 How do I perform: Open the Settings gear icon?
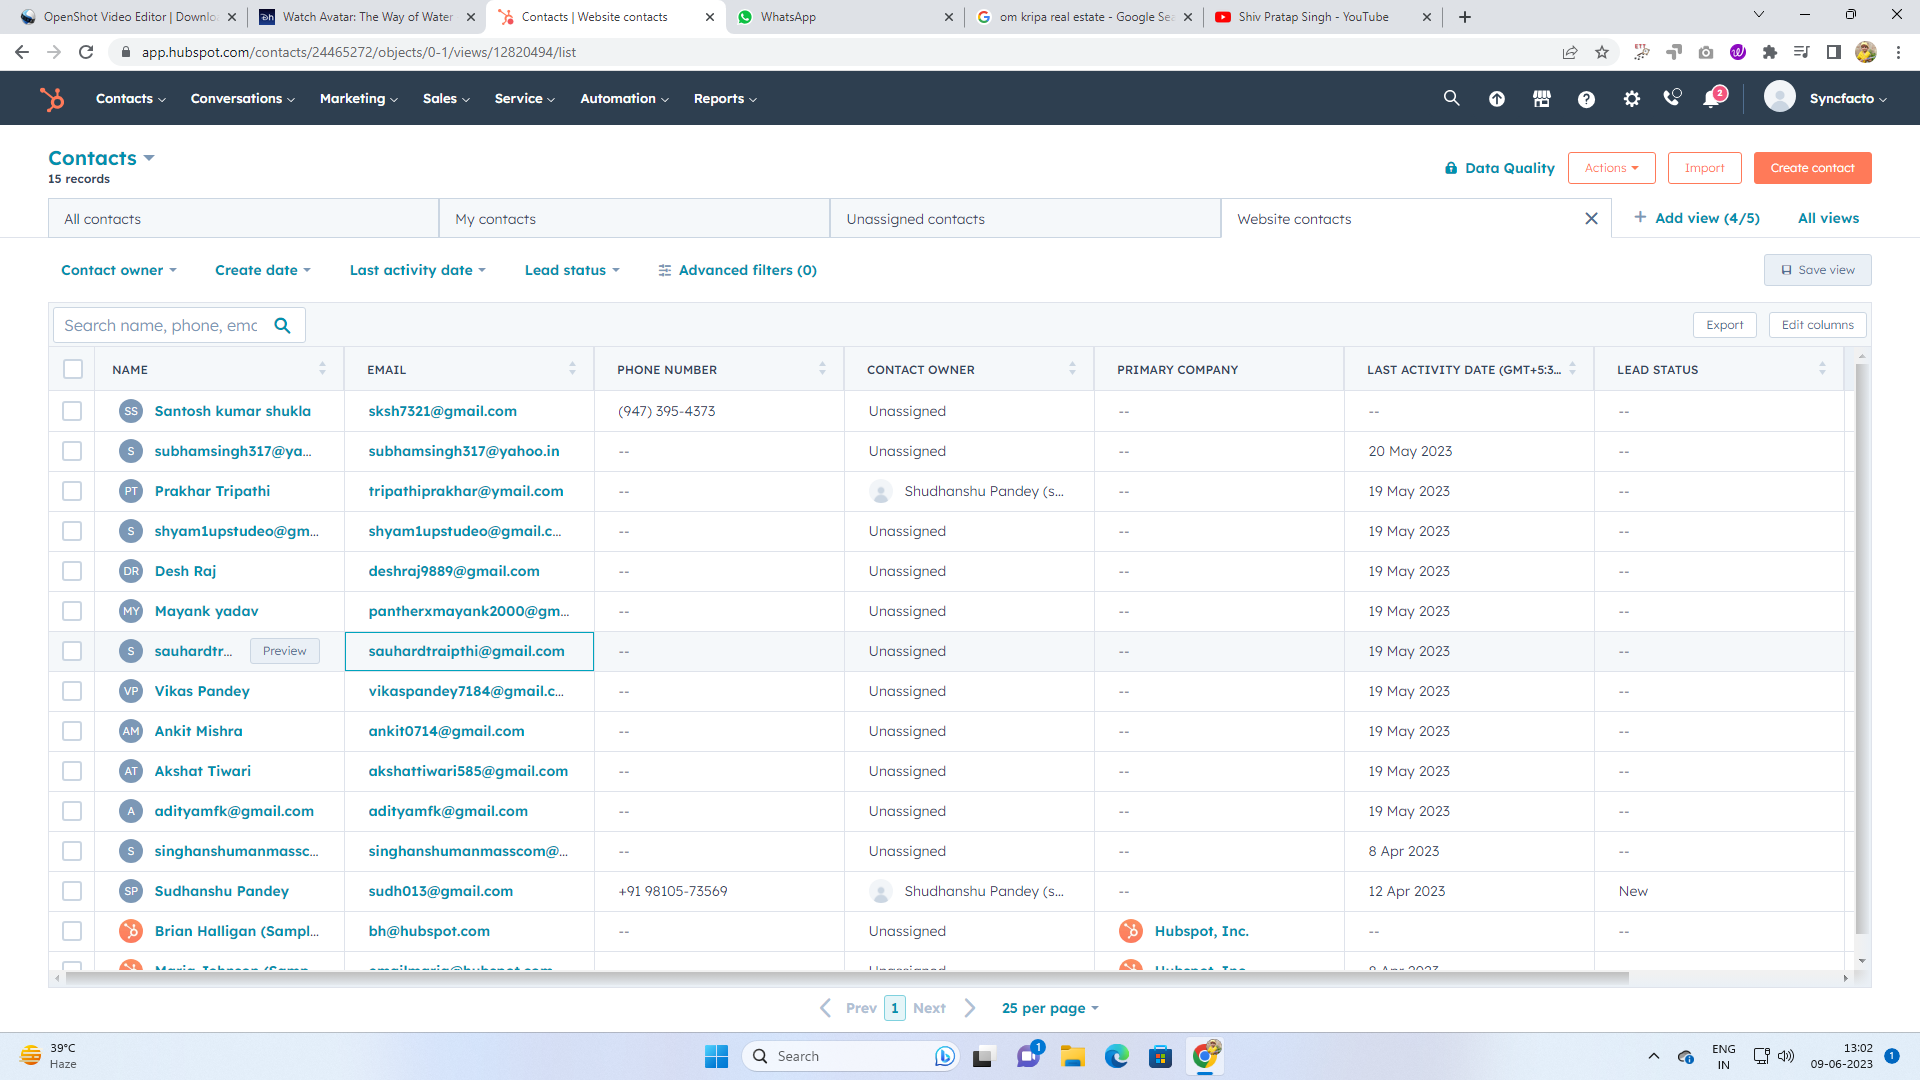click(x=1631, y=98)
